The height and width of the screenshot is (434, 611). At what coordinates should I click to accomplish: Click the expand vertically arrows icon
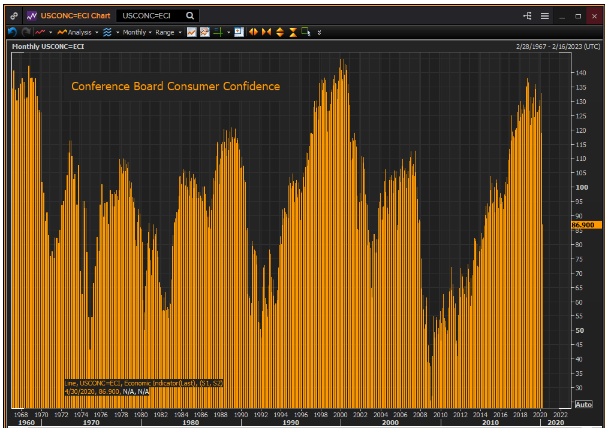click(280, 32)
